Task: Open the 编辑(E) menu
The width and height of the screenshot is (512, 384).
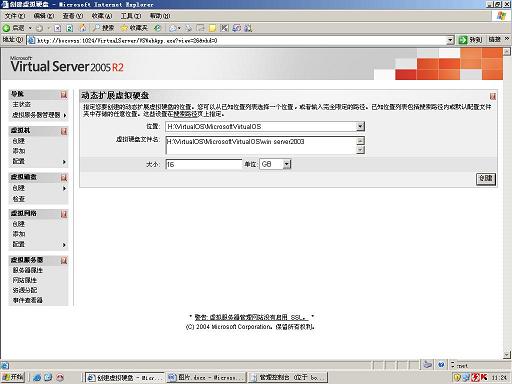Action: point(44,16)
